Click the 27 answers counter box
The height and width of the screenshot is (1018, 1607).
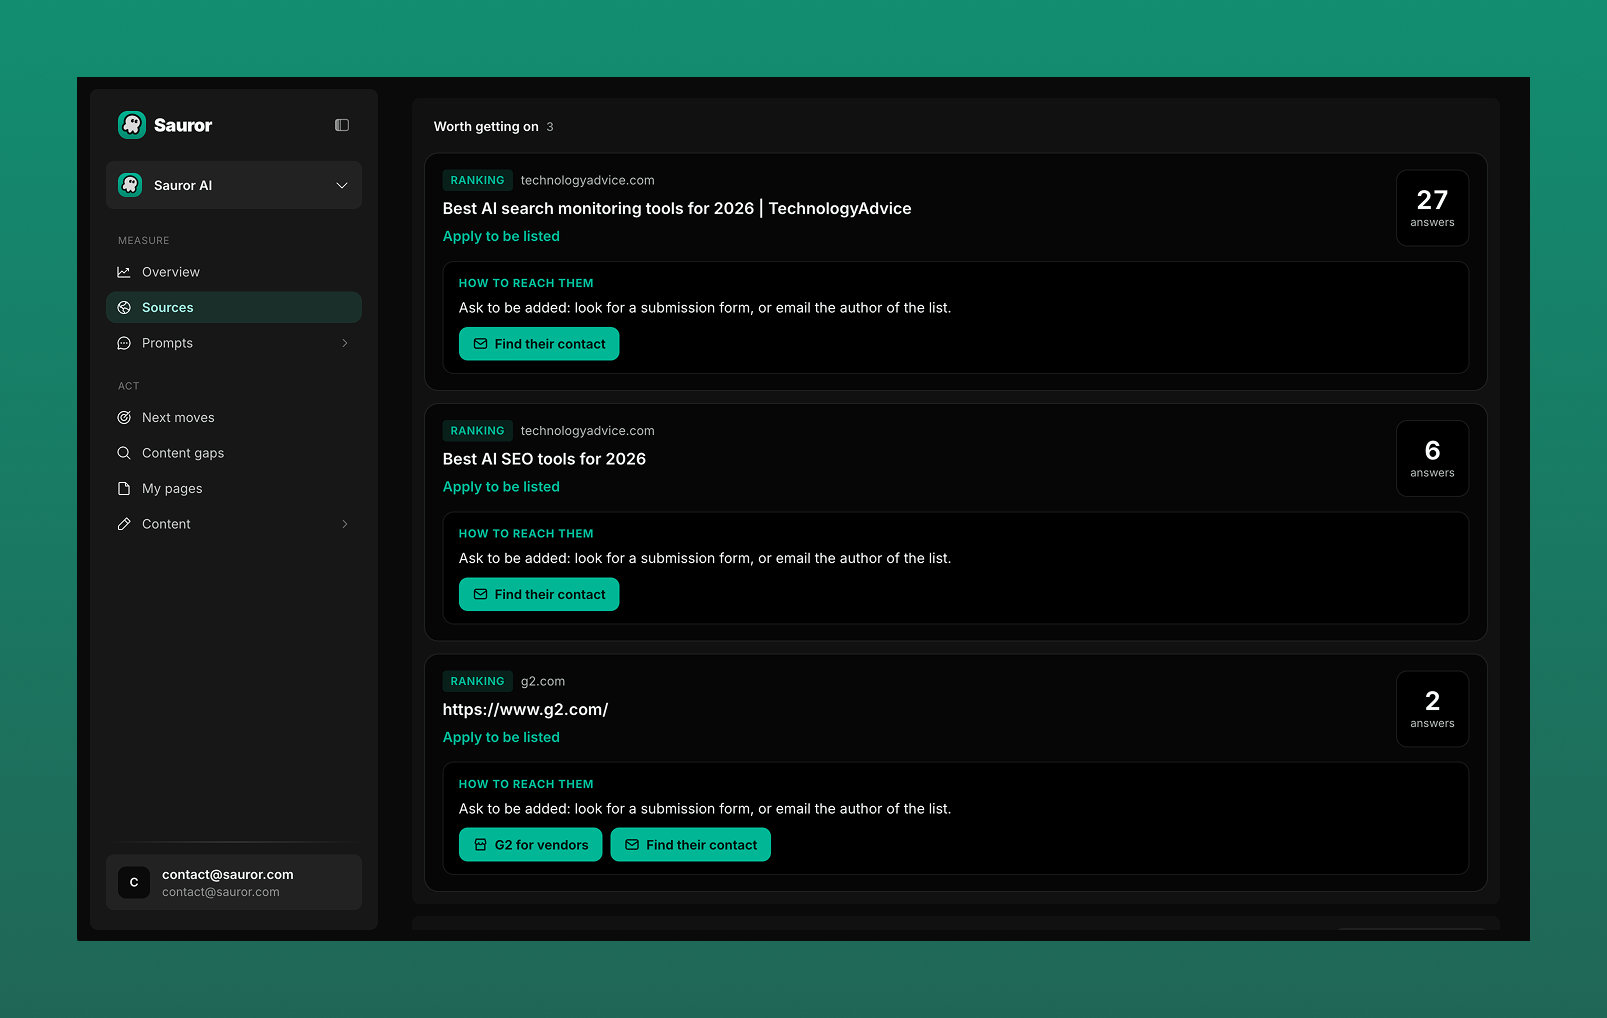pos(1432,208)
